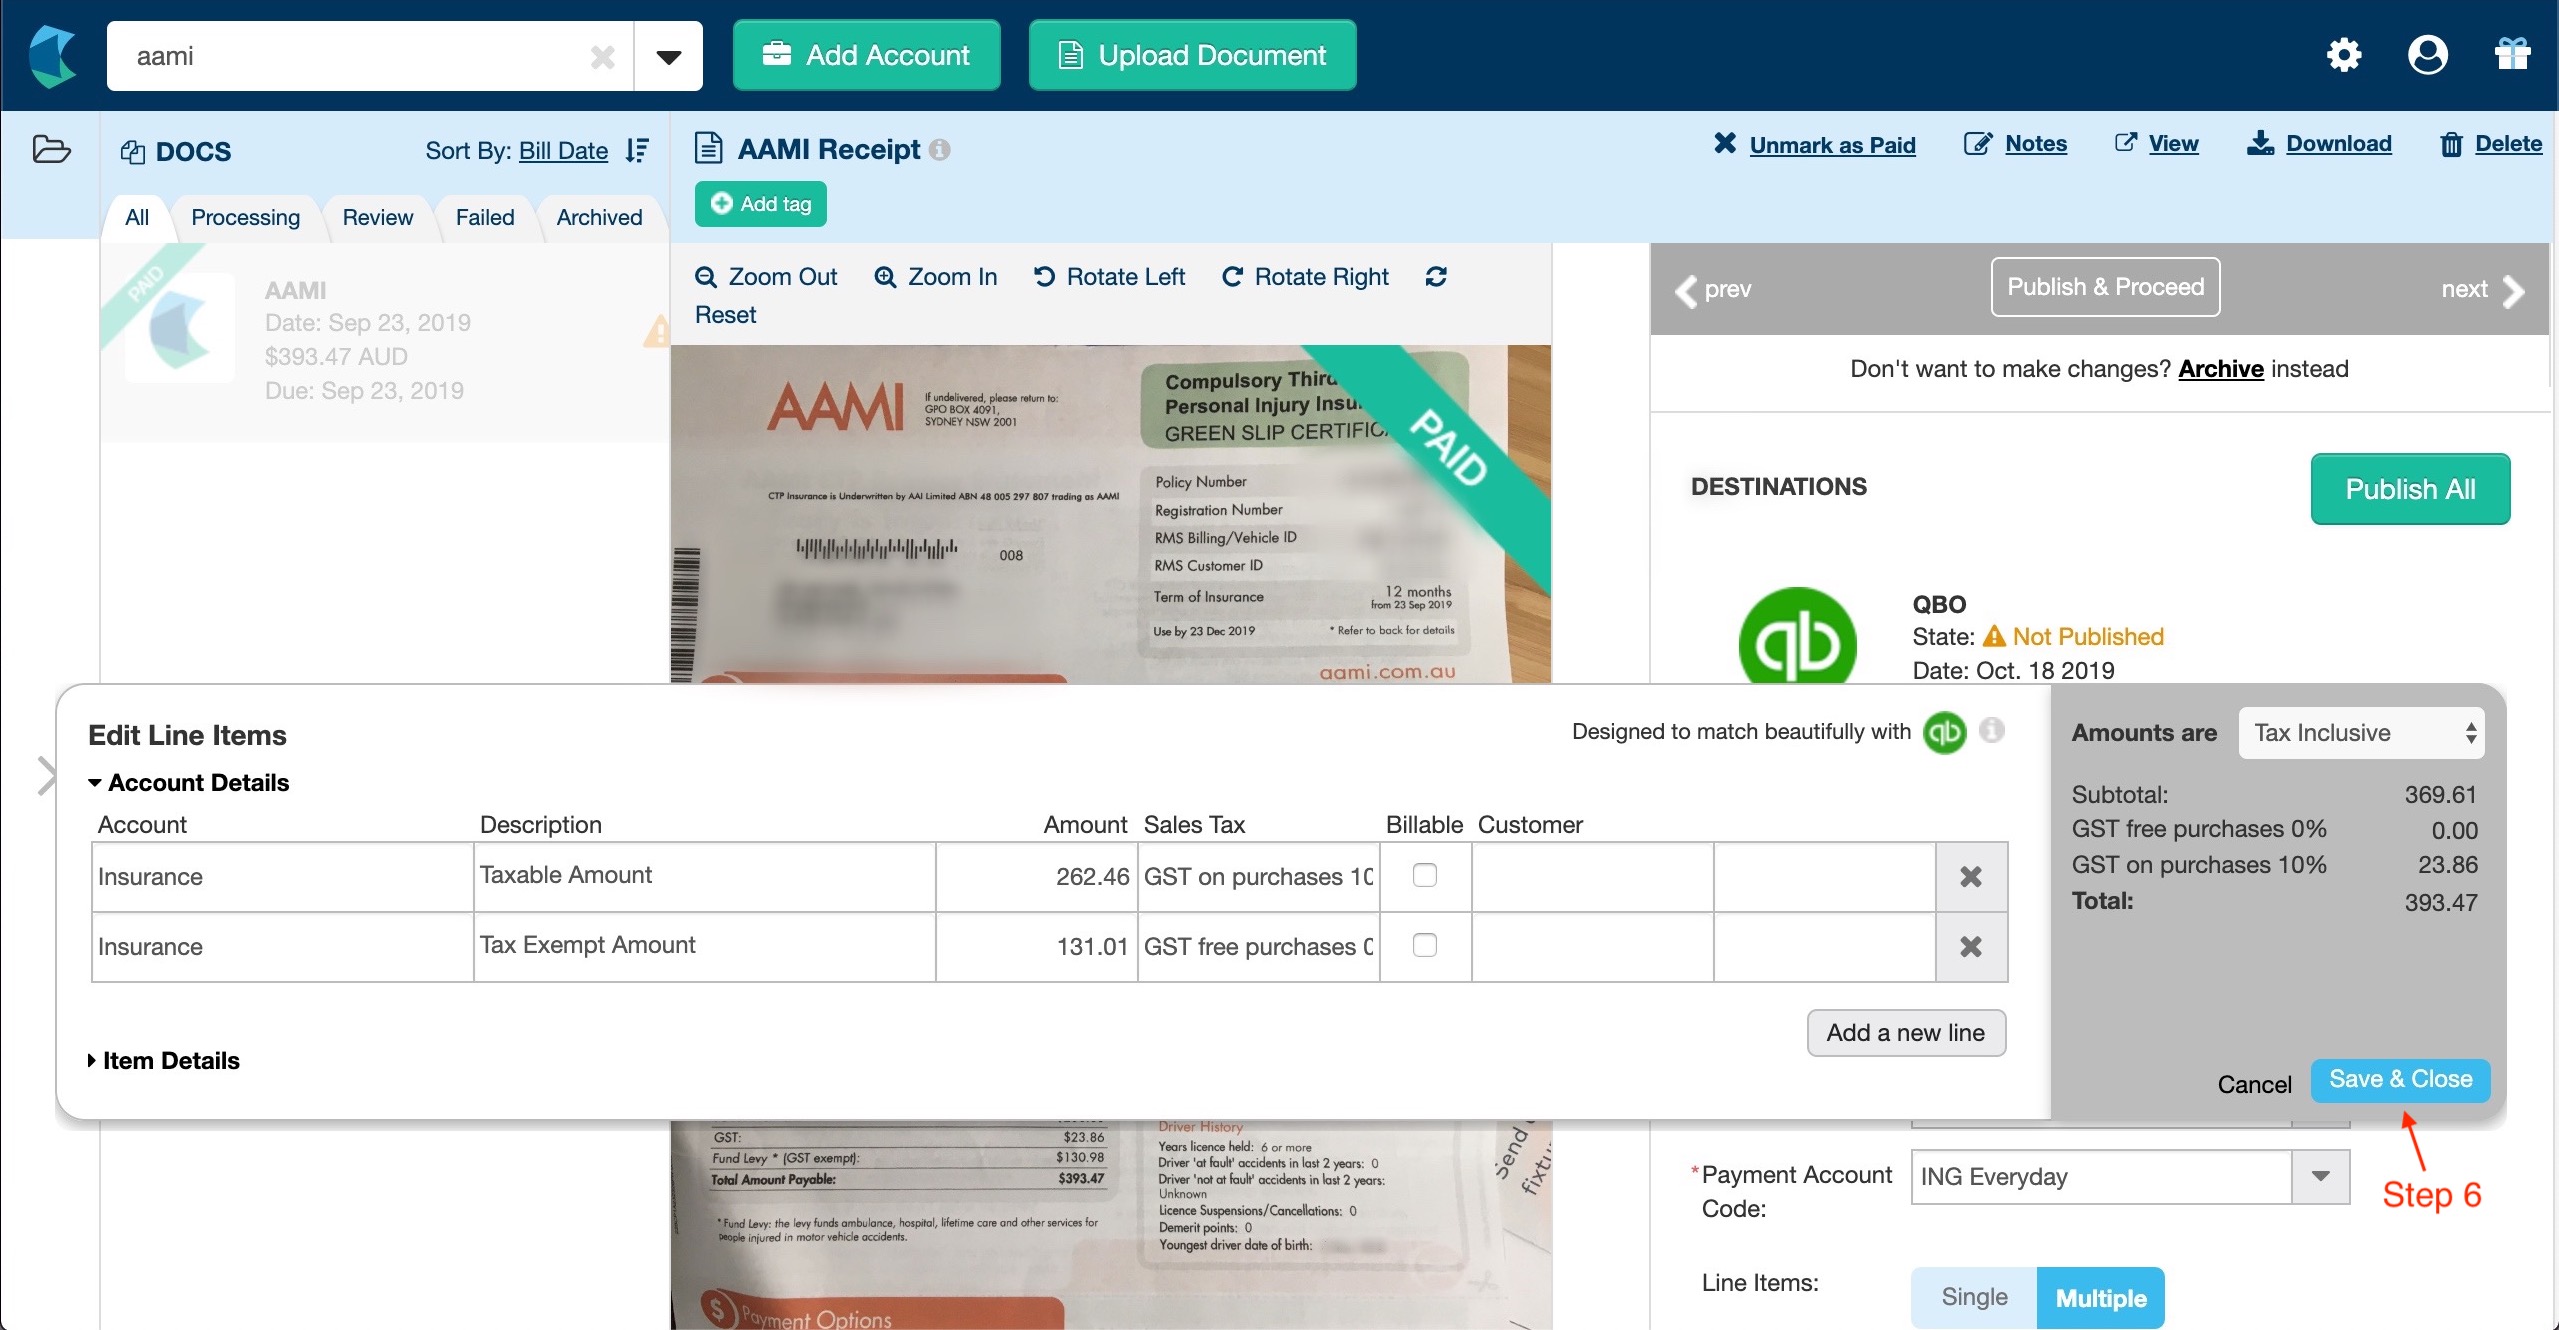Zoom In the document preview
2559x1330 pixels.
click(x=935, y=277)
